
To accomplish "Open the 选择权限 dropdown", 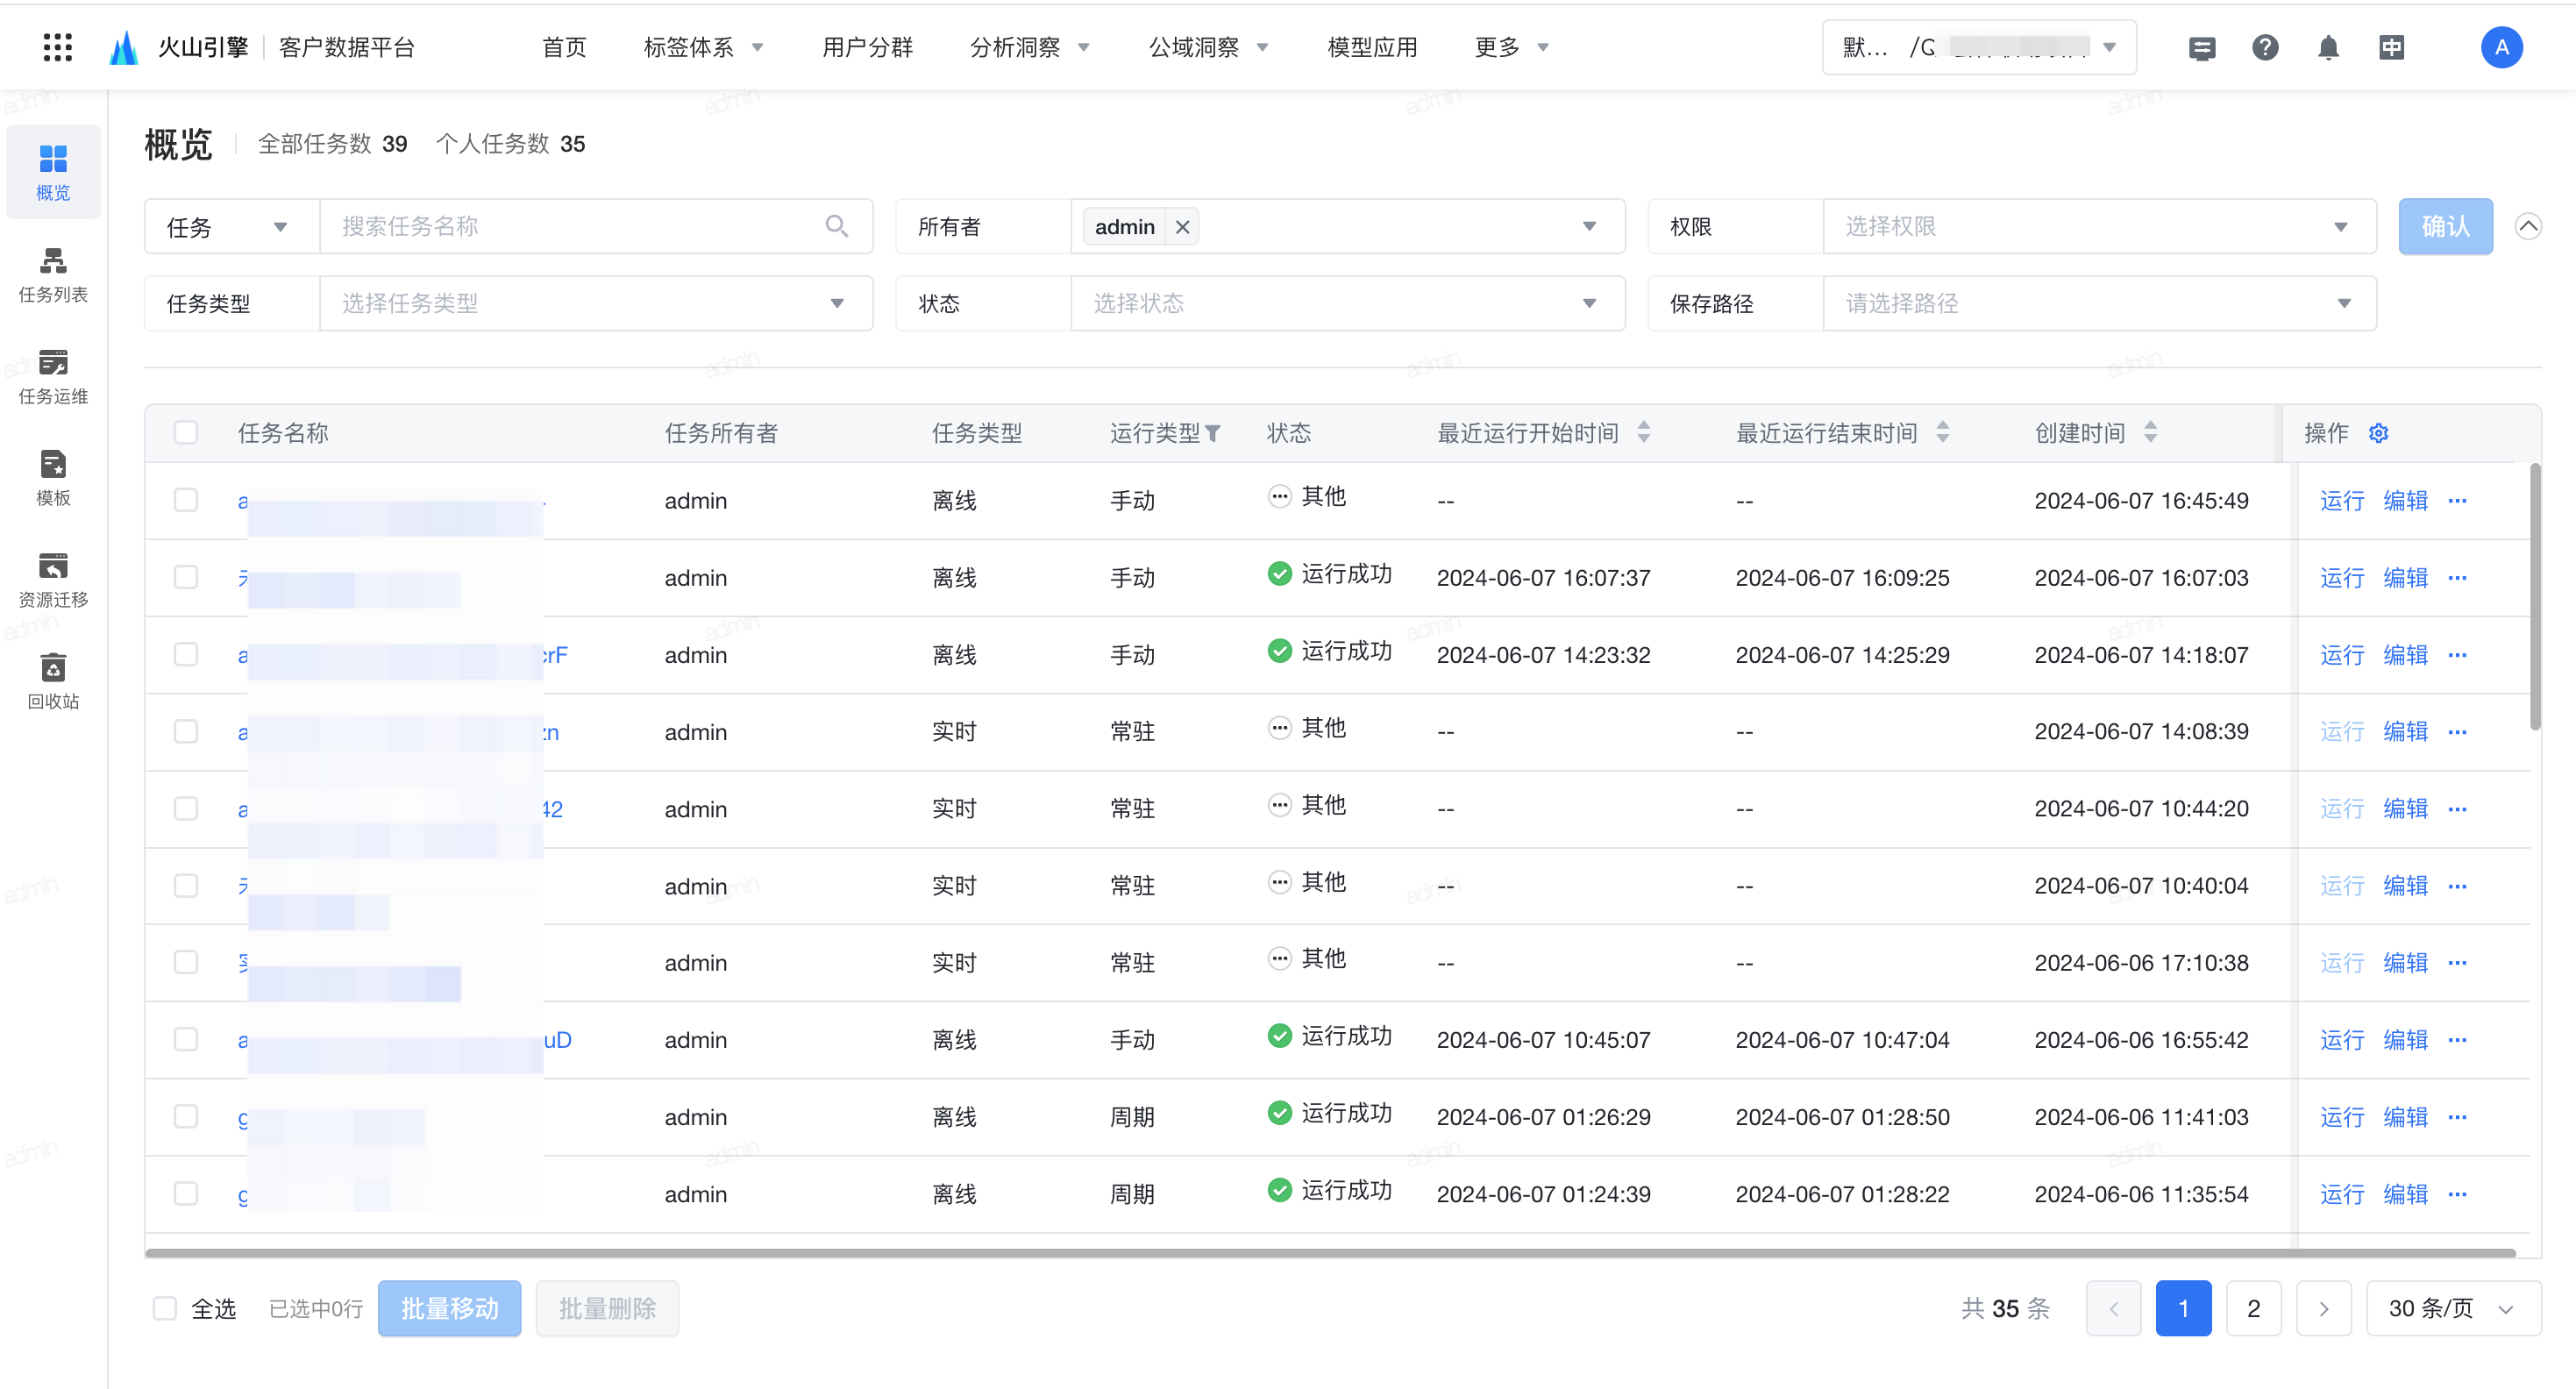I will click(x=2099, y=226).
